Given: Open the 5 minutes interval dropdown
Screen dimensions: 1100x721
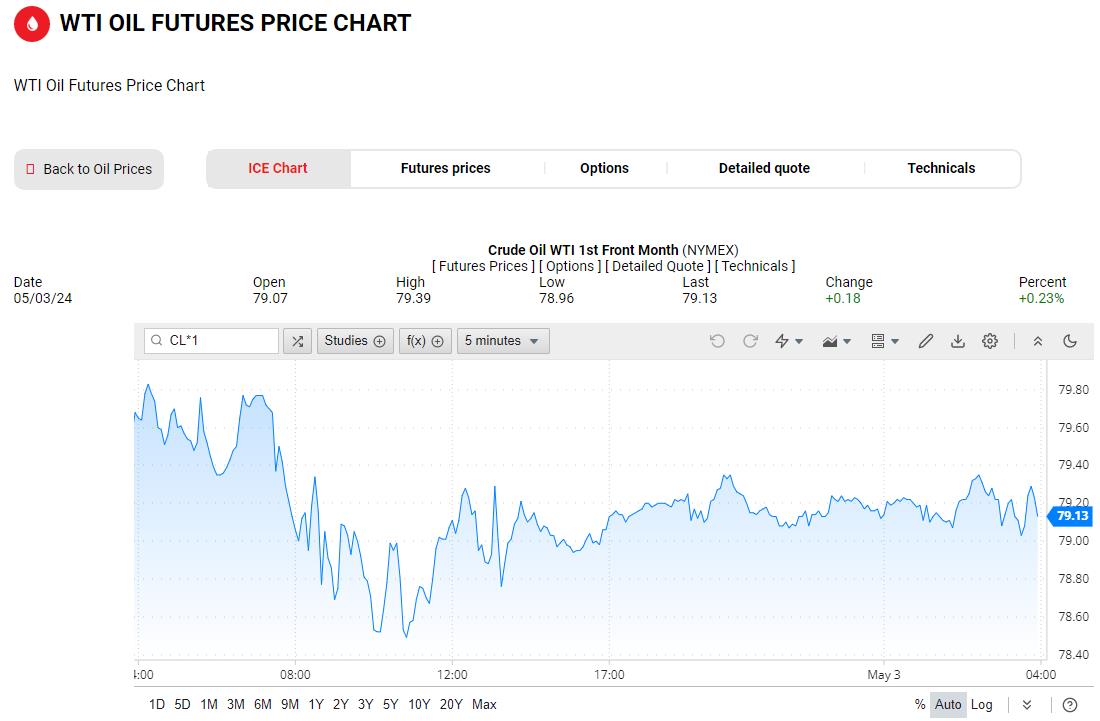Looking at the screenshot, I should [x=502, y=341].
